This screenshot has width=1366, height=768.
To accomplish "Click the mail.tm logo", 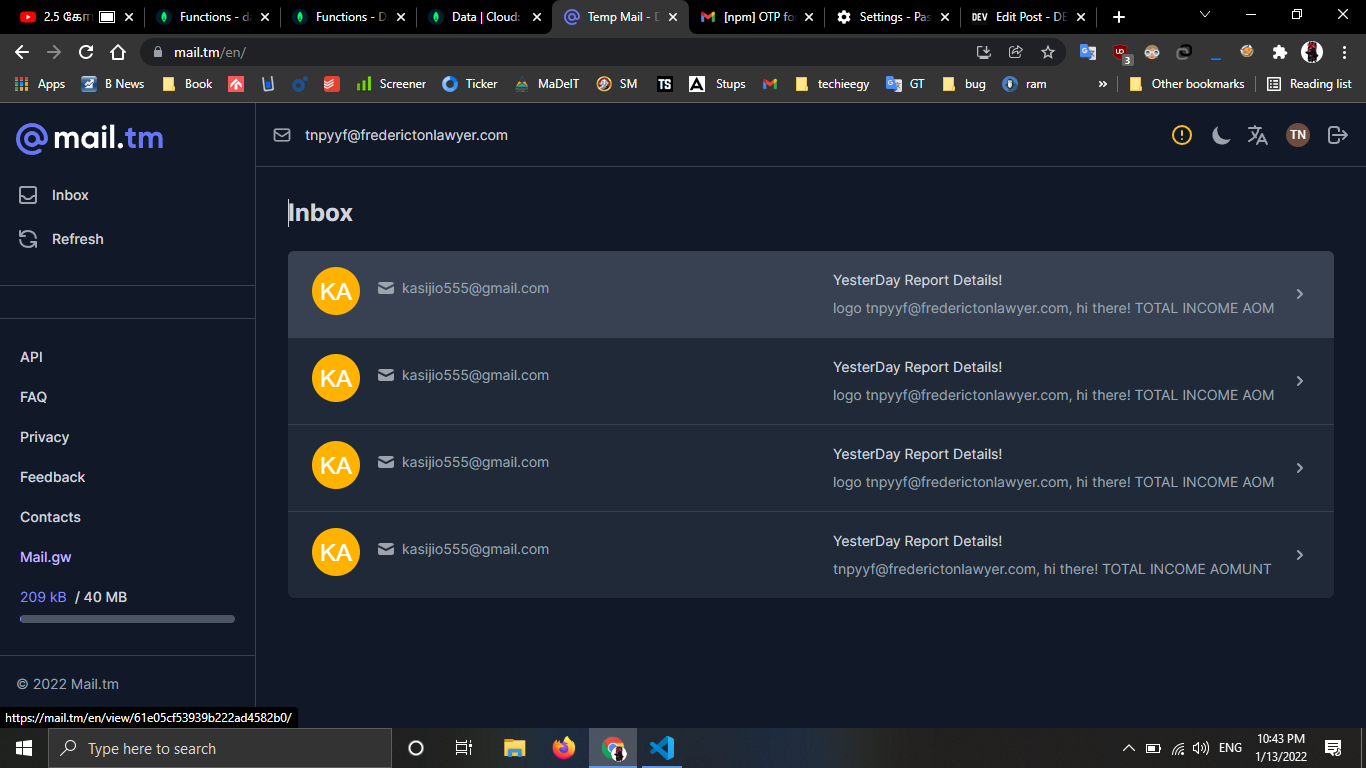I will [x=90, y=138].
